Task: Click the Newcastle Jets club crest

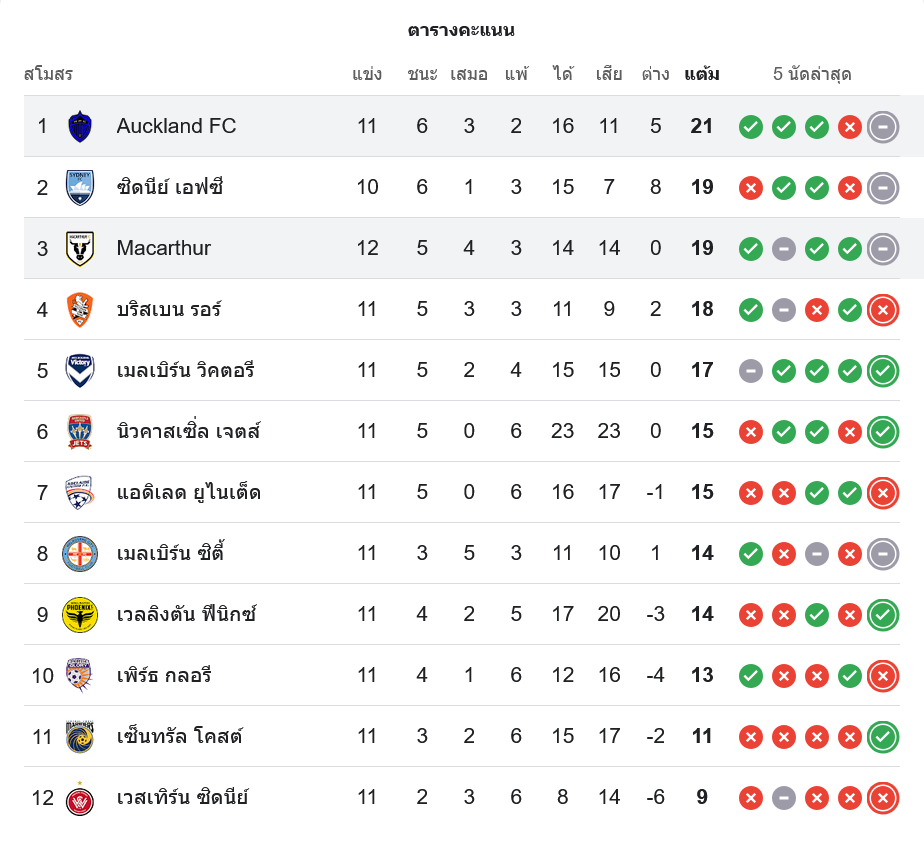Action: [x=80, y=431]
